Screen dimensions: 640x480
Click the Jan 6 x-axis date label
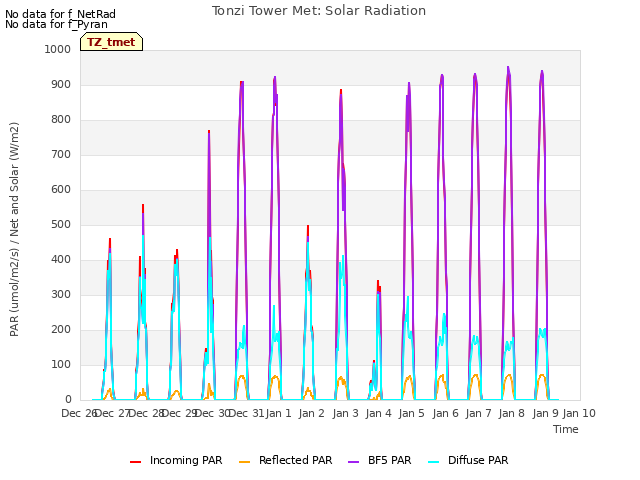coord(445,413)
